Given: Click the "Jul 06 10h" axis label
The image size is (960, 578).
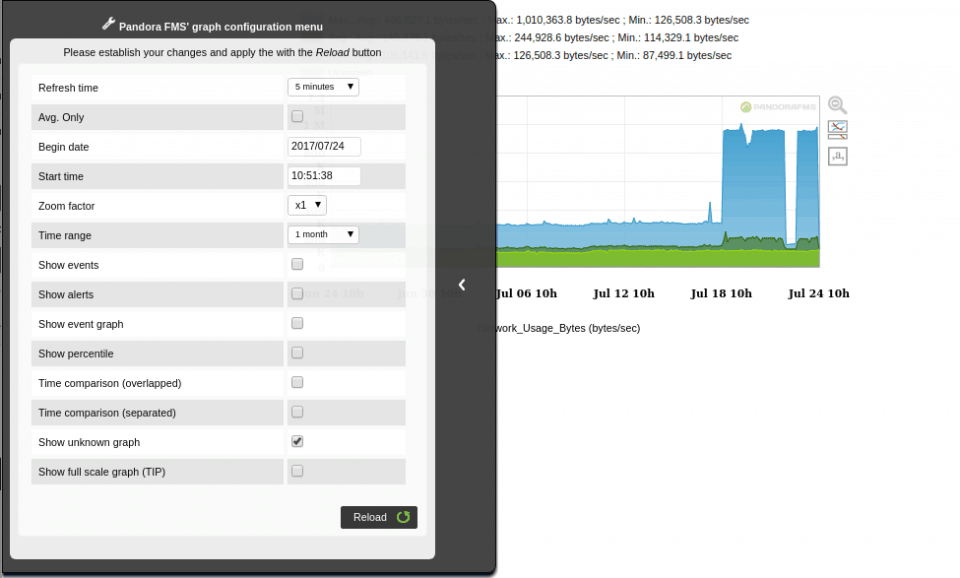Looking at the screenshot, I should (527, 293).
